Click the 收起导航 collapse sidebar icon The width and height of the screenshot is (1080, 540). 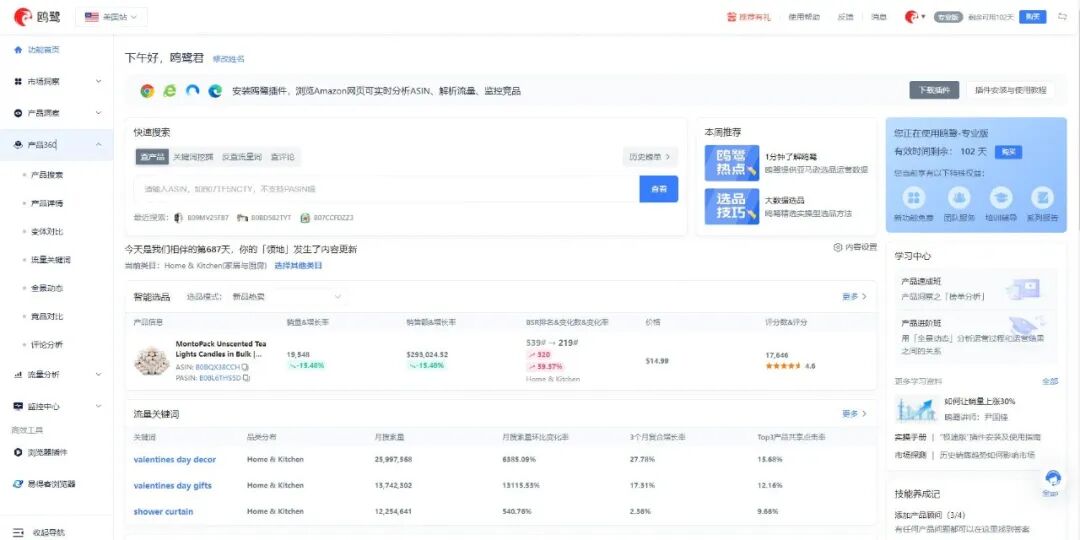click(19, 532)
